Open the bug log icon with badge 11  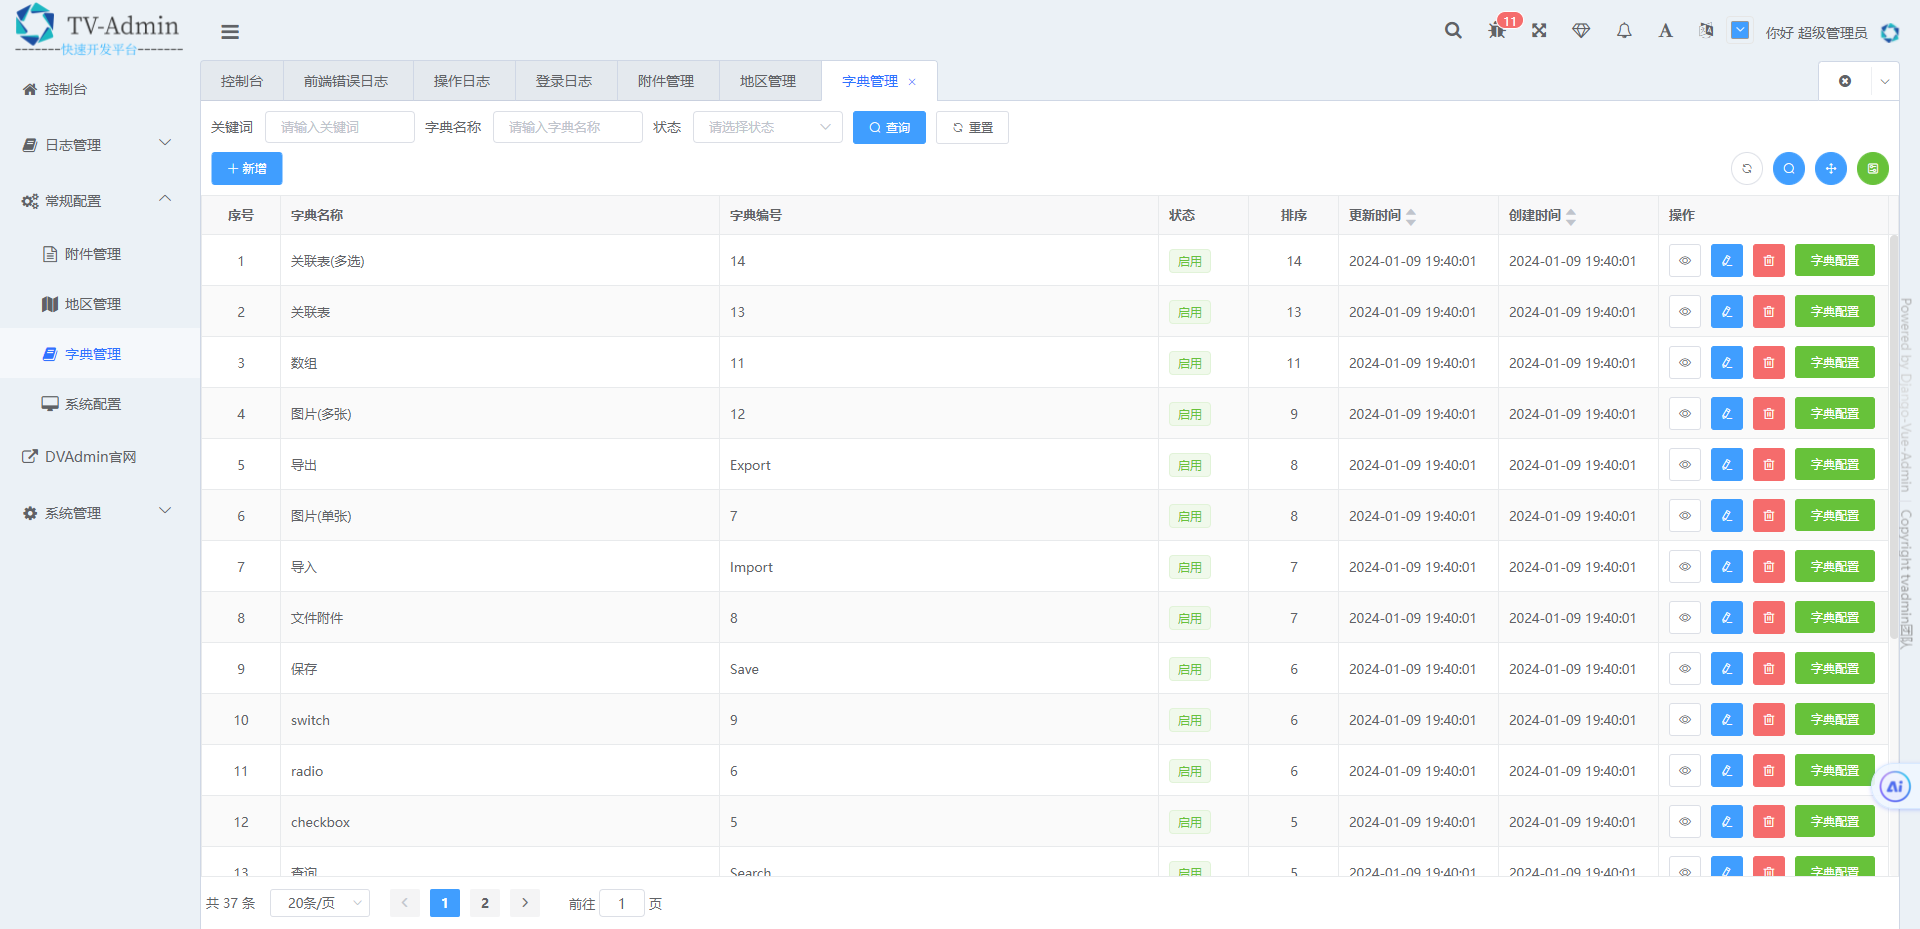1497,31
